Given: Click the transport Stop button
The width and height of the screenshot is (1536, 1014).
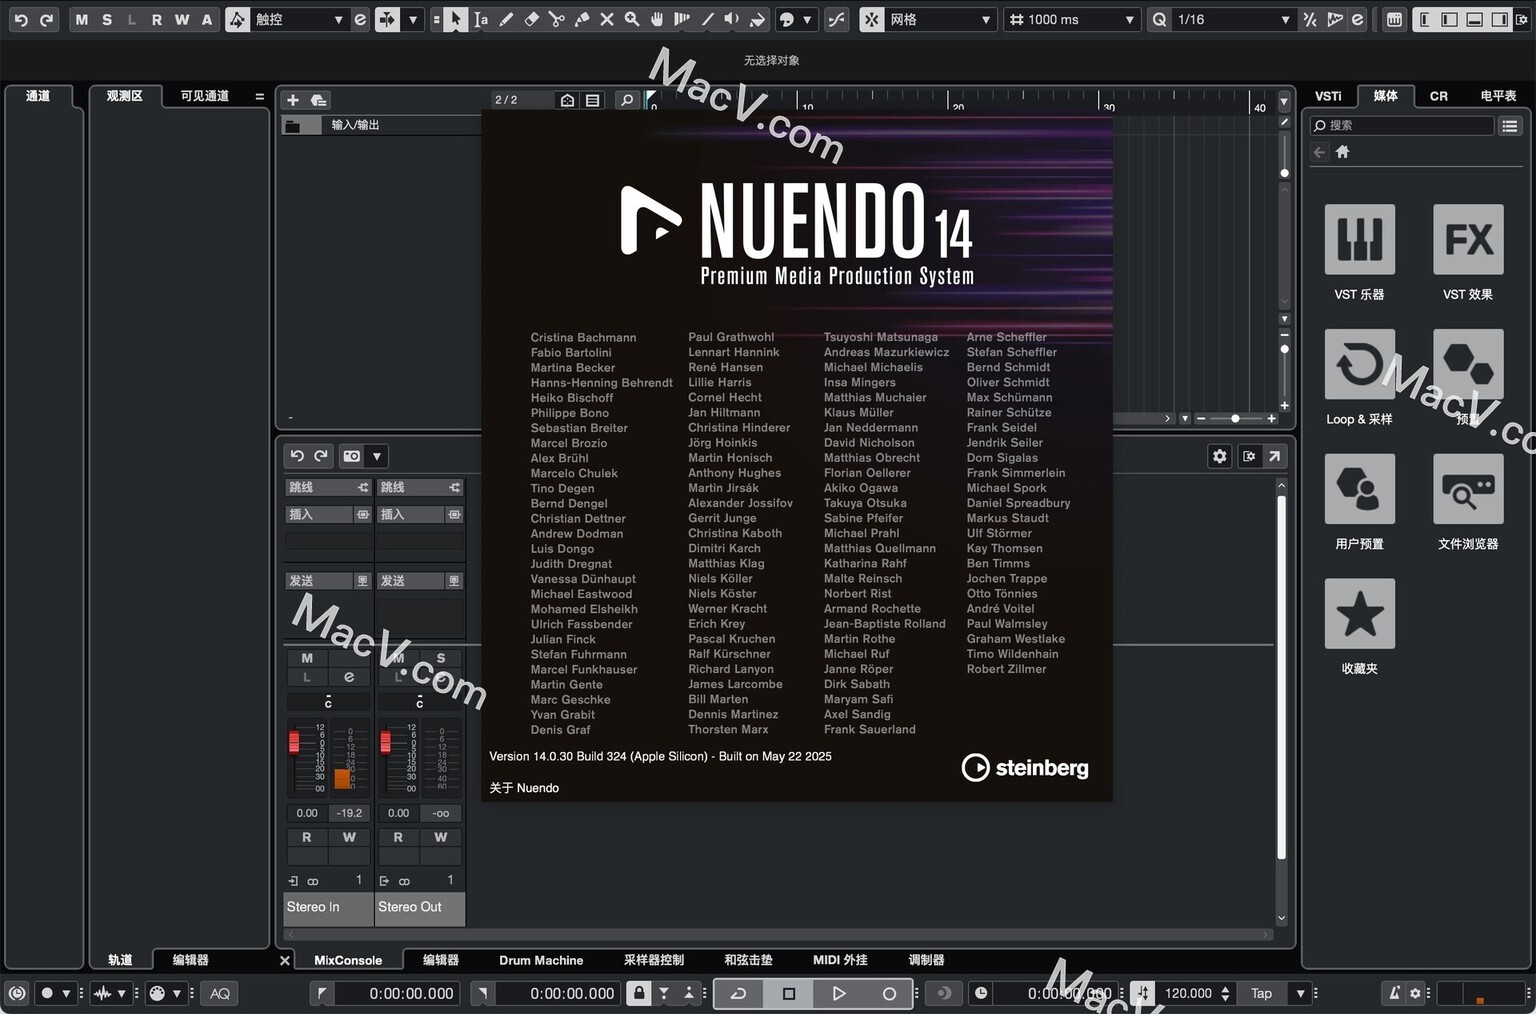Looking at the screenshot, I should pos(789,993).
